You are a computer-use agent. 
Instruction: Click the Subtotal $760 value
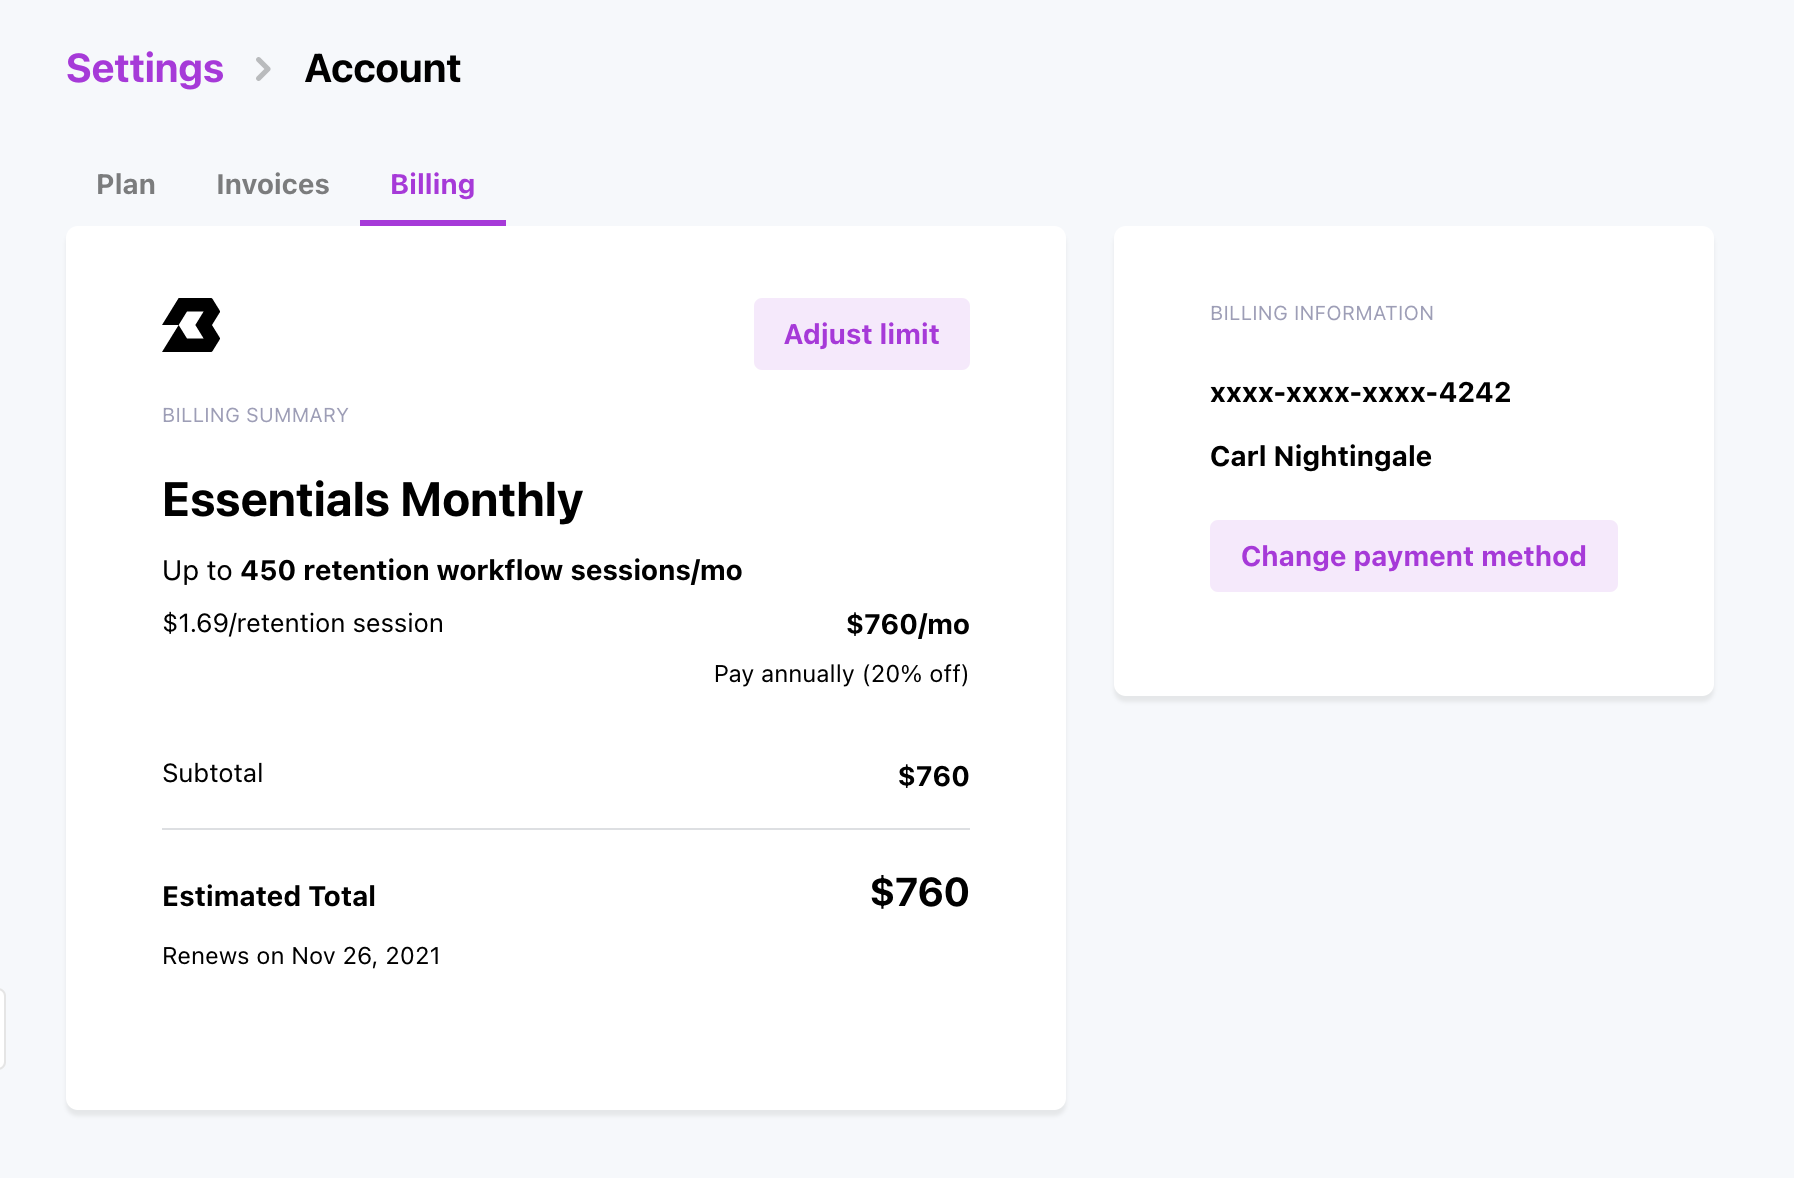pos(933,776)
